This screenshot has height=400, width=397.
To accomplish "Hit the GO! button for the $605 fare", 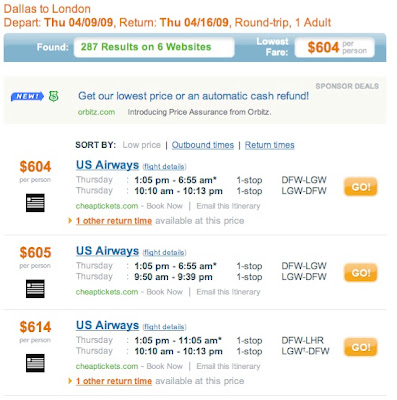I will pos(361,273).
